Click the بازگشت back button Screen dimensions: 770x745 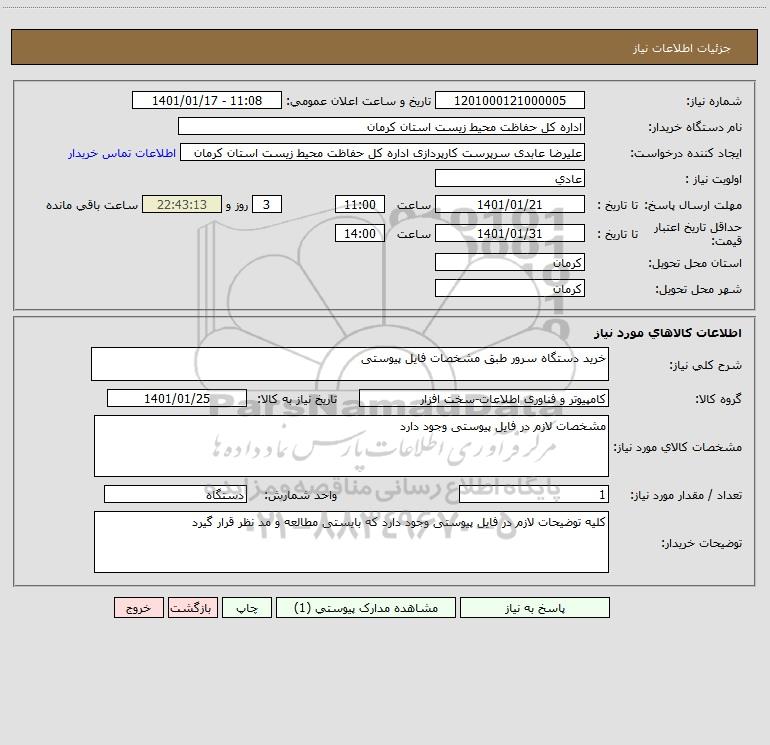point(192,608)
